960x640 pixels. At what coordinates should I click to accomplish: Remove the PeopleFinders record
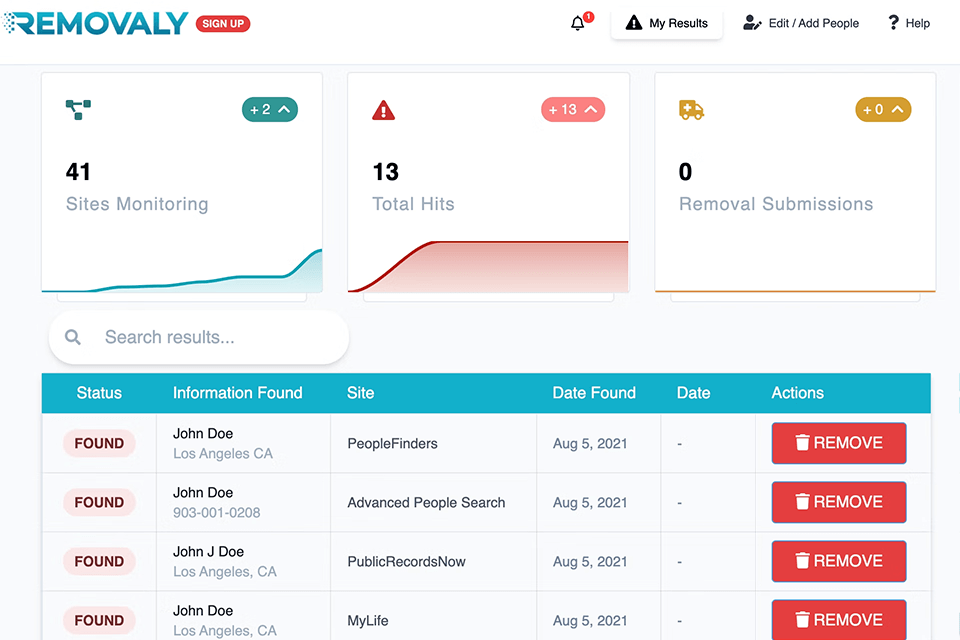point(839,443)
